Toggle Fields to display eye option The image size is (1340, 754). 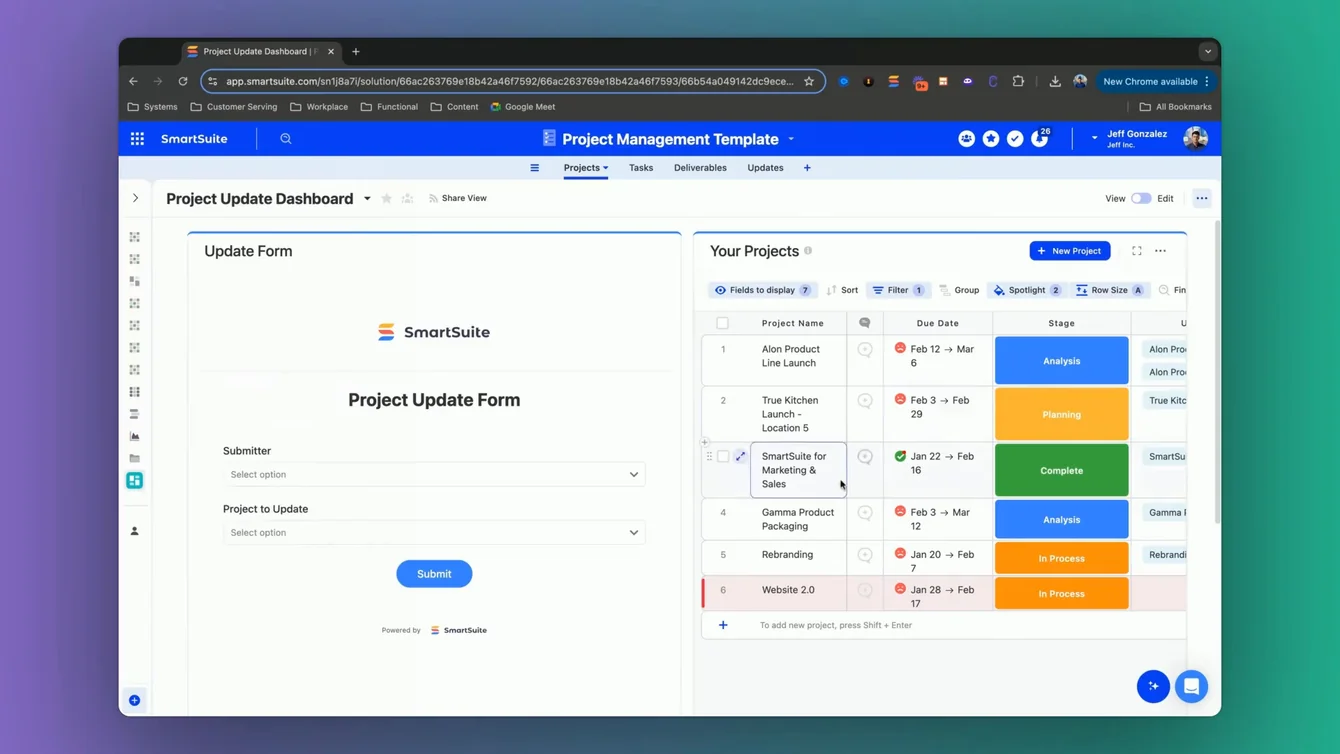(762, 290)
